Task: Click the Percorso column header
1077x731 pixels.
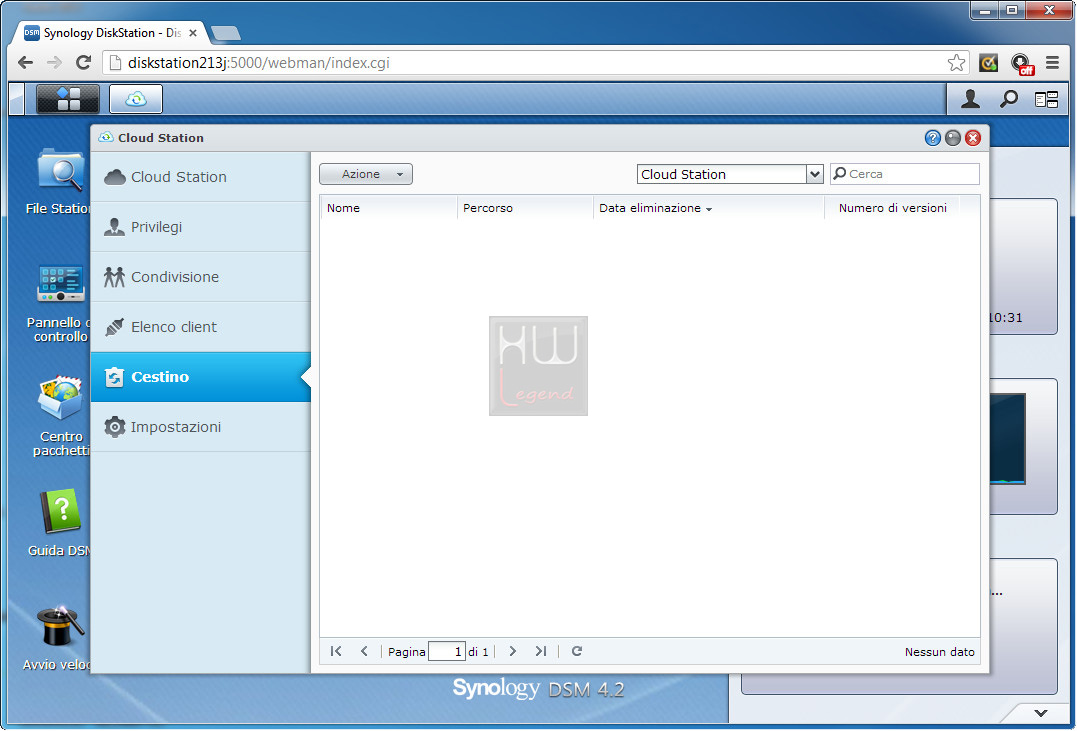Action: [525, 208]
